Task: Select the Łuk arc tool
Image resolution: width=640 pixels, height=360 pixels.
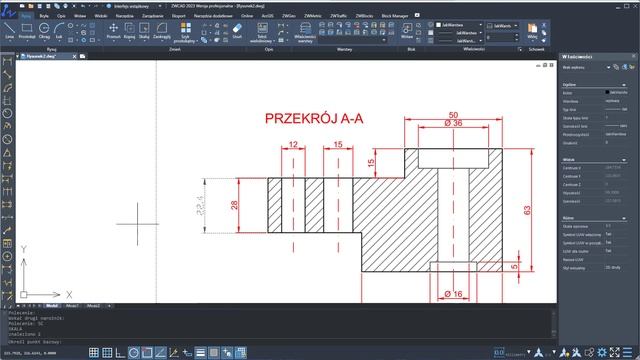Action: point(59,31)
